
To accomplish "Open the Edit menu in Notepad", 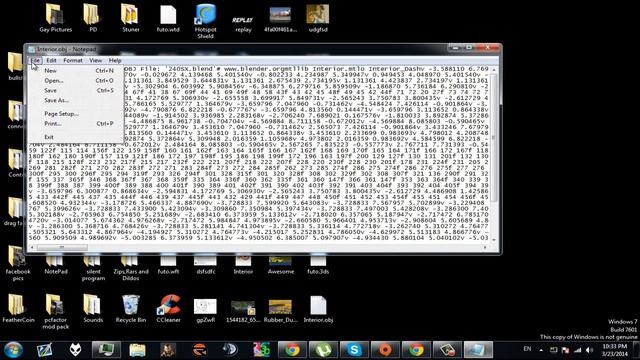I will coord(51,60).
